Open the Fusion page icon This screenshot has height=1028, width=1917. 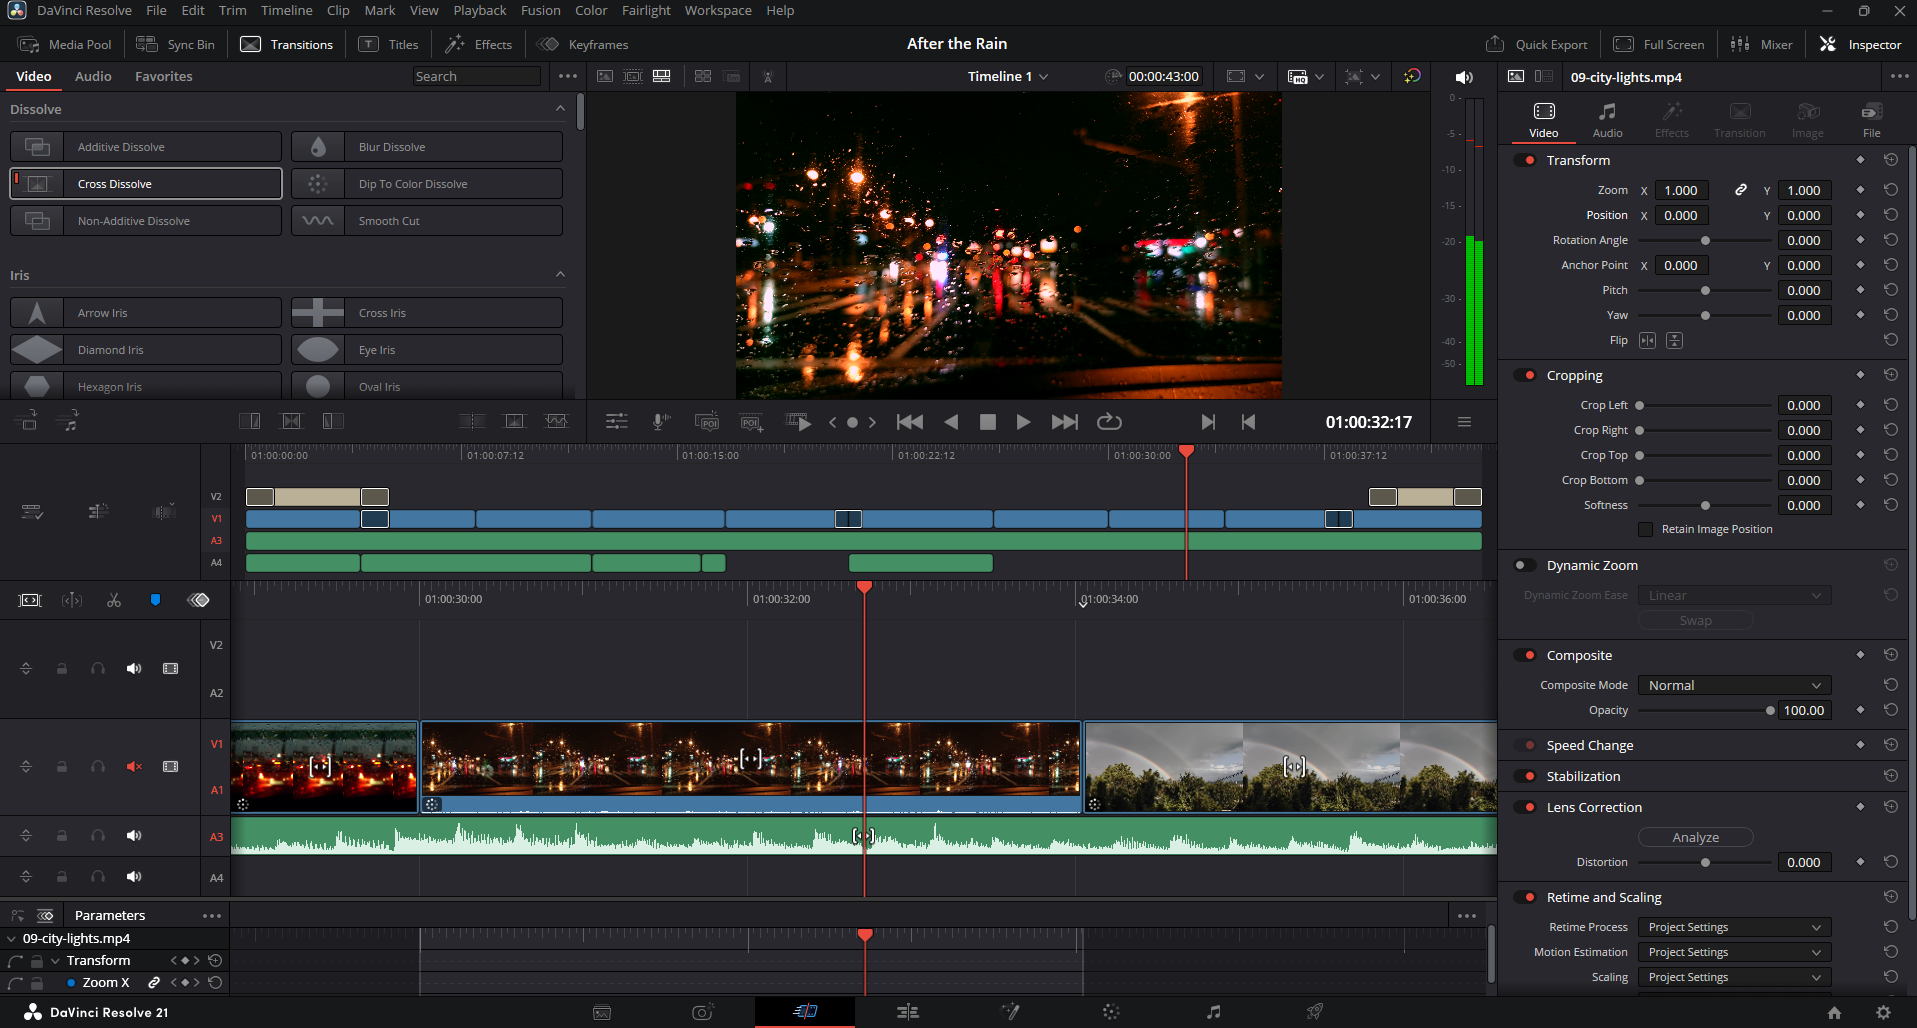1010,1012
